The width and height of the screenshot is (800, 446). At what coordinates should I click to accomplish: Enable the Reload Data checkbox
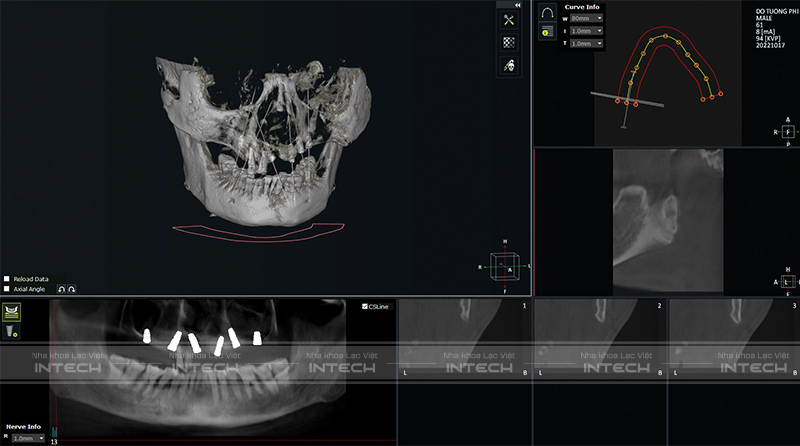tap(7, 279)
